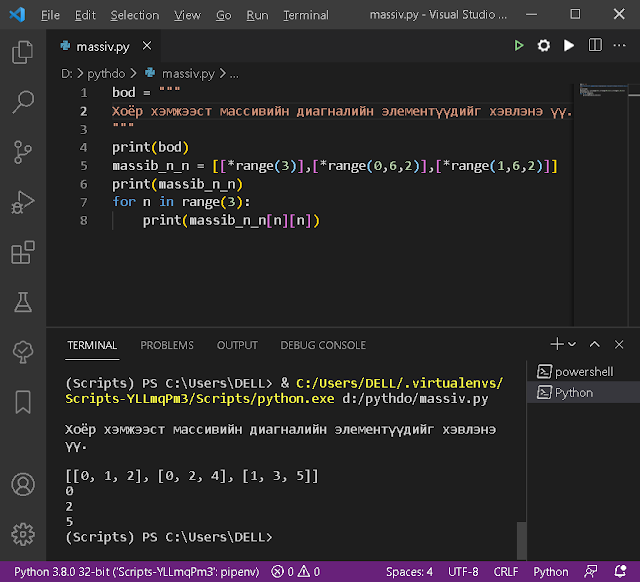Click the gear icon in editor toolbar
The height and width of the screenshot is (582, 640).
point(544,45)
